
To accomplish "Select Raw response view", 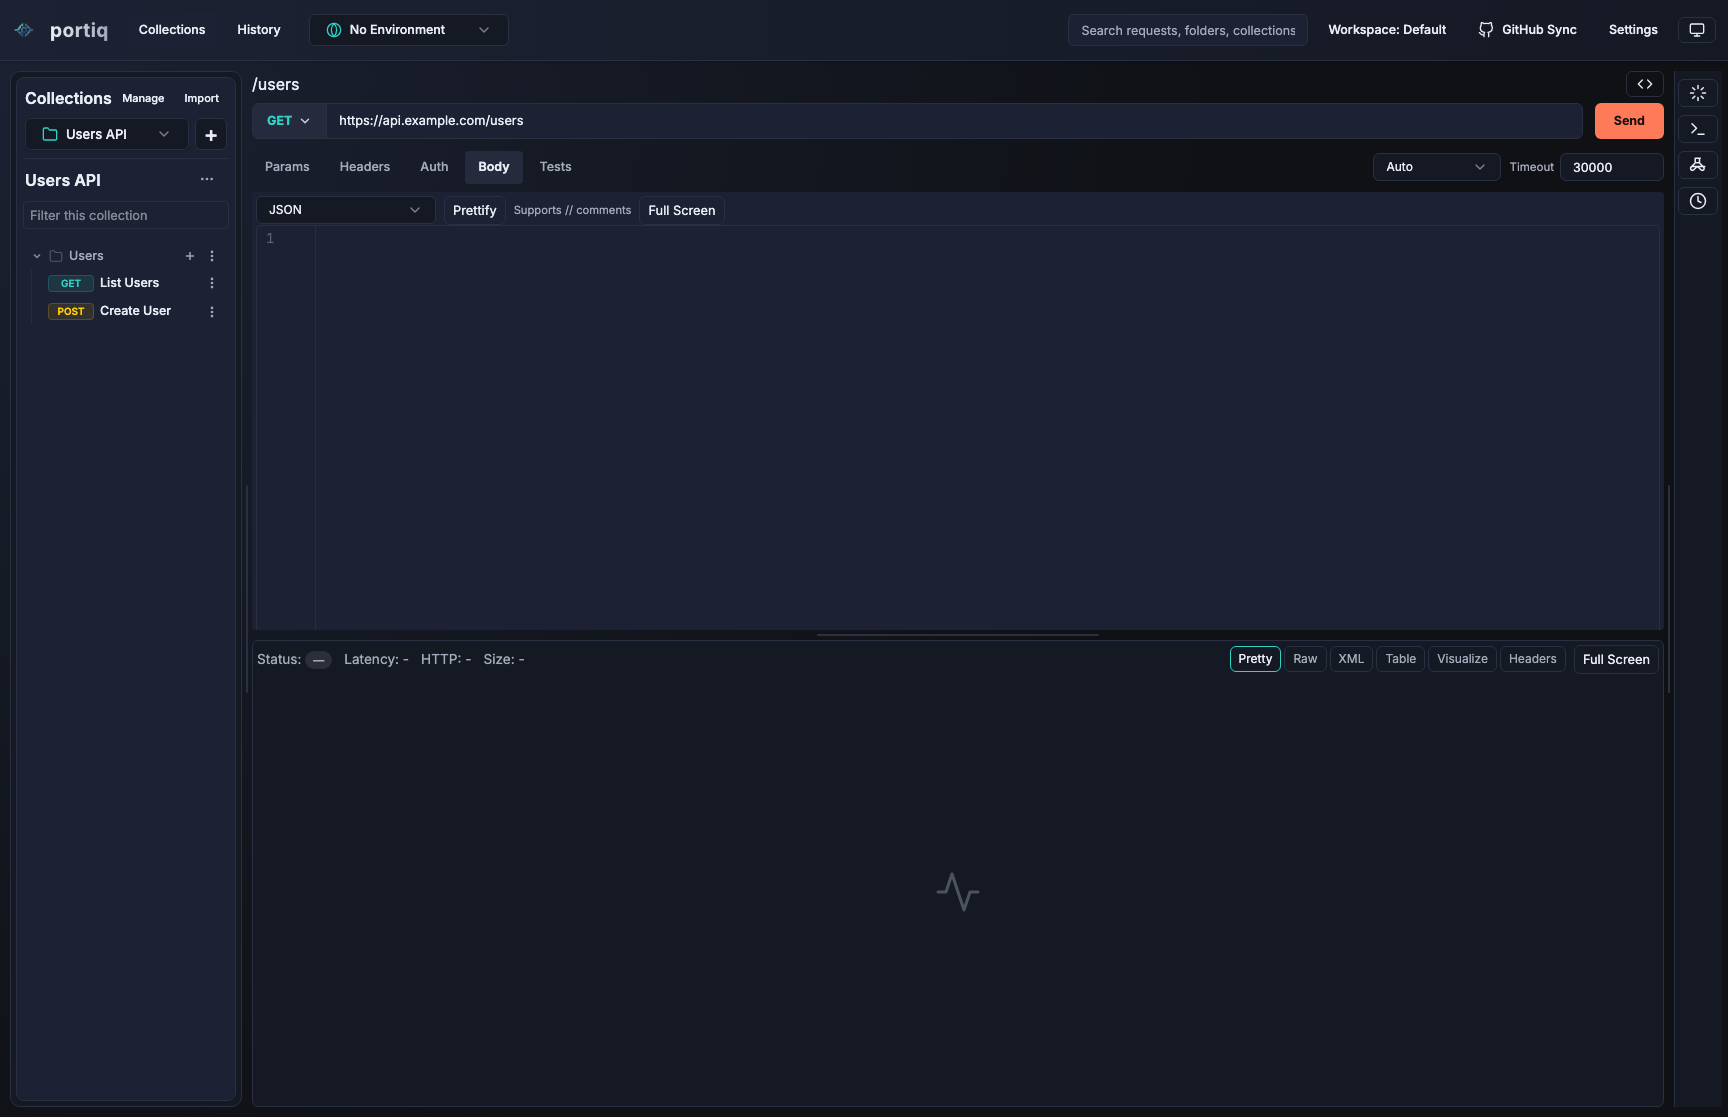I will point(1305,659).
